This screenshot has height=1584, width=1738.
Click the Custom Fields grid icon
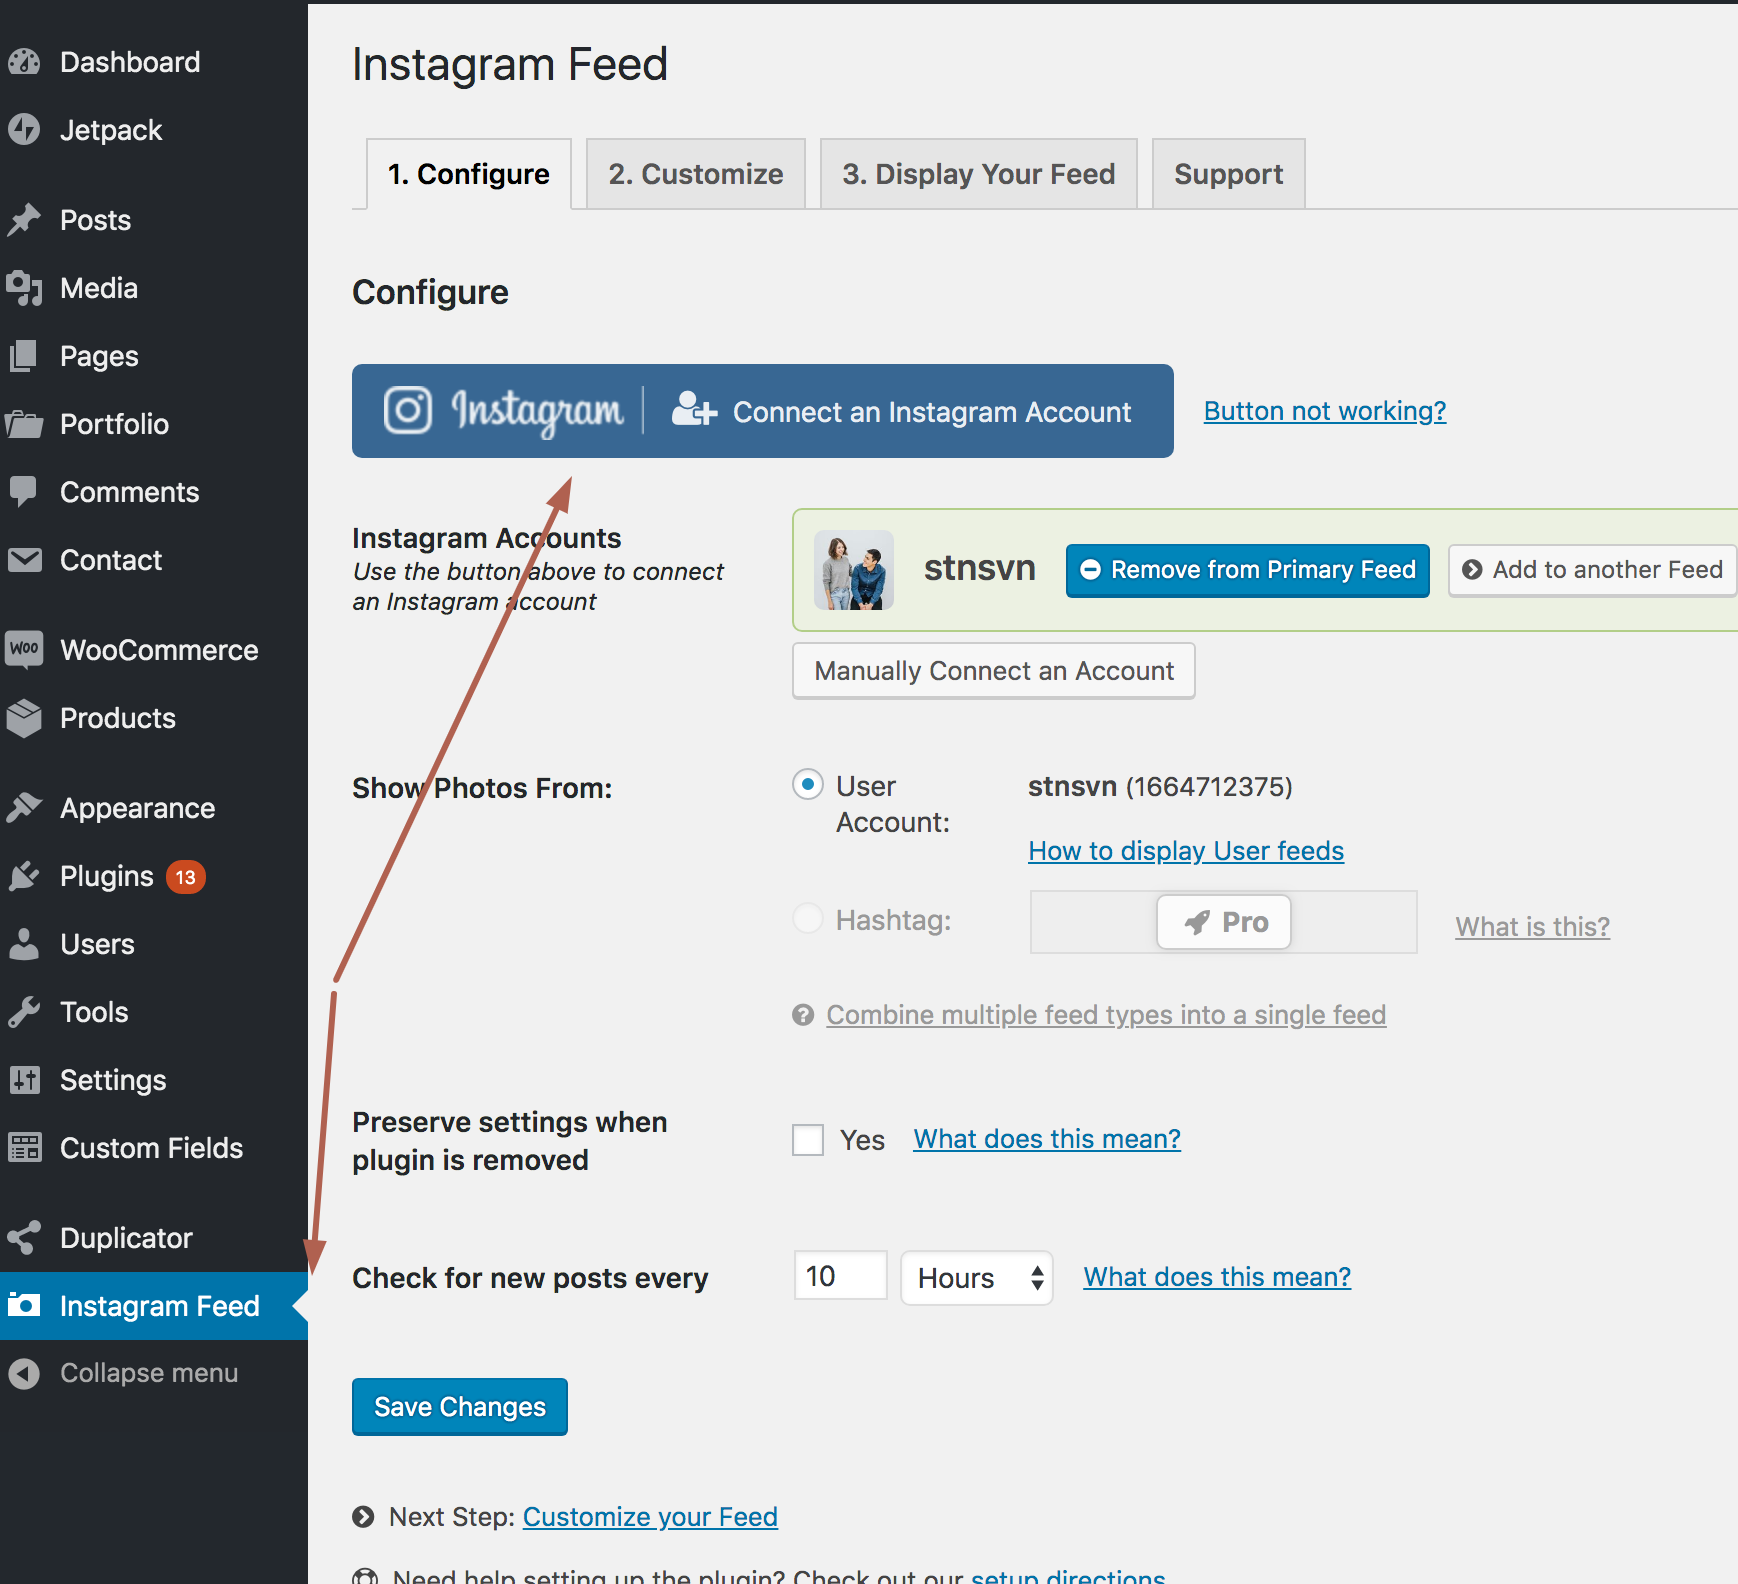[24, 1148]
